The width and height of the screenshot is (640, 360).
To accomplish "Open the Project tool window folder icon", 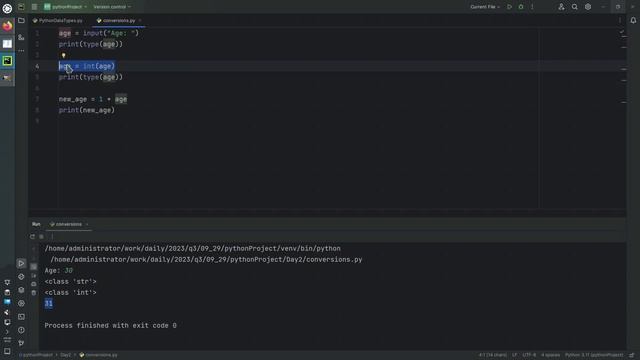I will 21,20.
